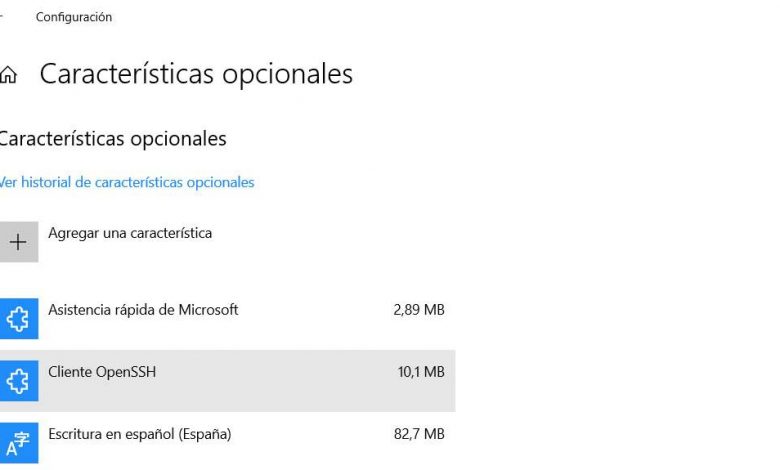The height and width of the screenshot is (470, 780).
Task: Click empty title bar area right of Configuración
Action: 400,17
